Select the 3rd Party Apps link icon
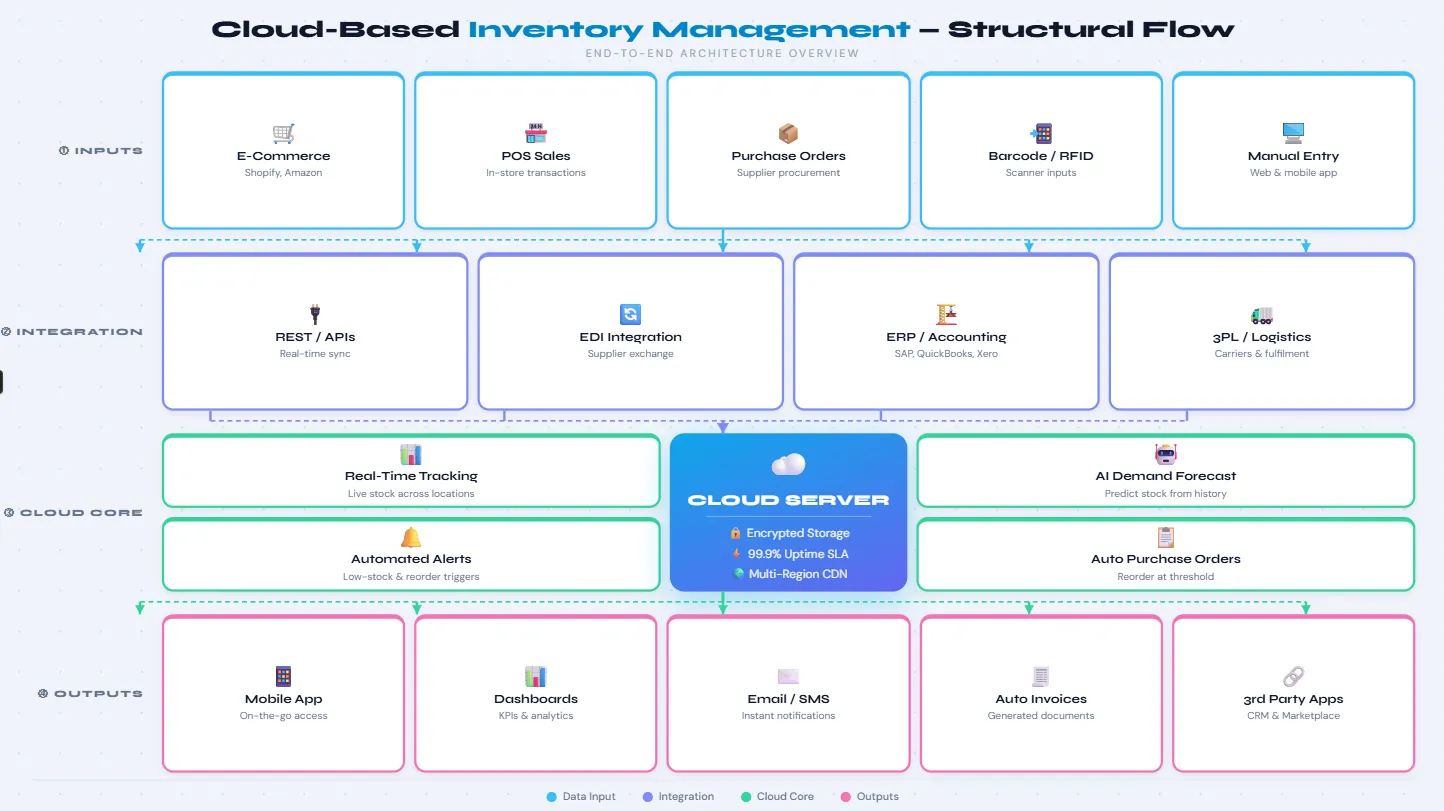1444x811 pixels. coord(1293,675)
